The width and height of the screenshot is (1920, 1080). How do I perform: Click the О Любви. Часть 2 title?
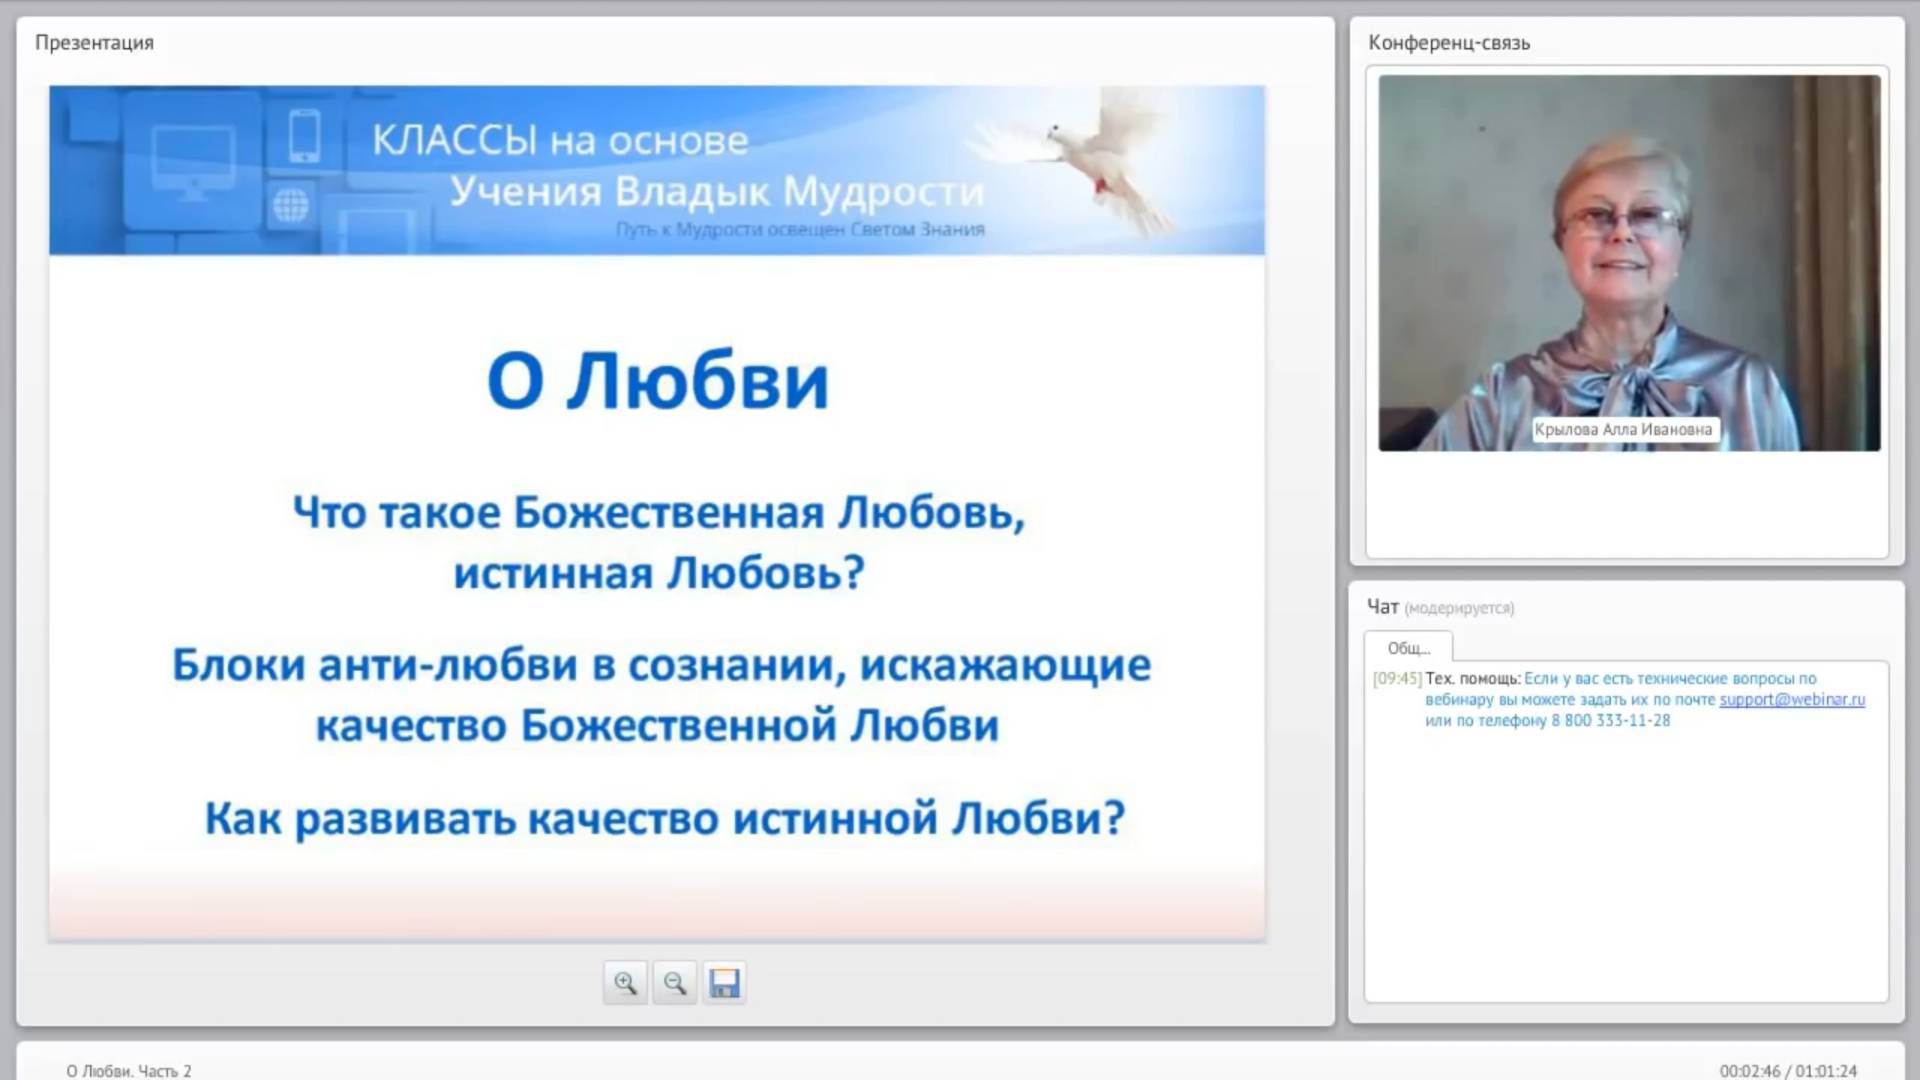point(129,1071)
